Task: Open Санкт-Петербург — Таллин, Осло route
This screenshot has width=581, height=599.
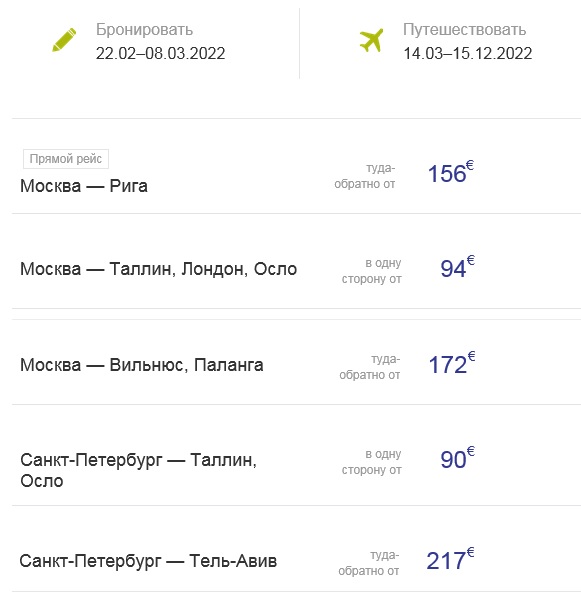Action: tap(138, 470)
